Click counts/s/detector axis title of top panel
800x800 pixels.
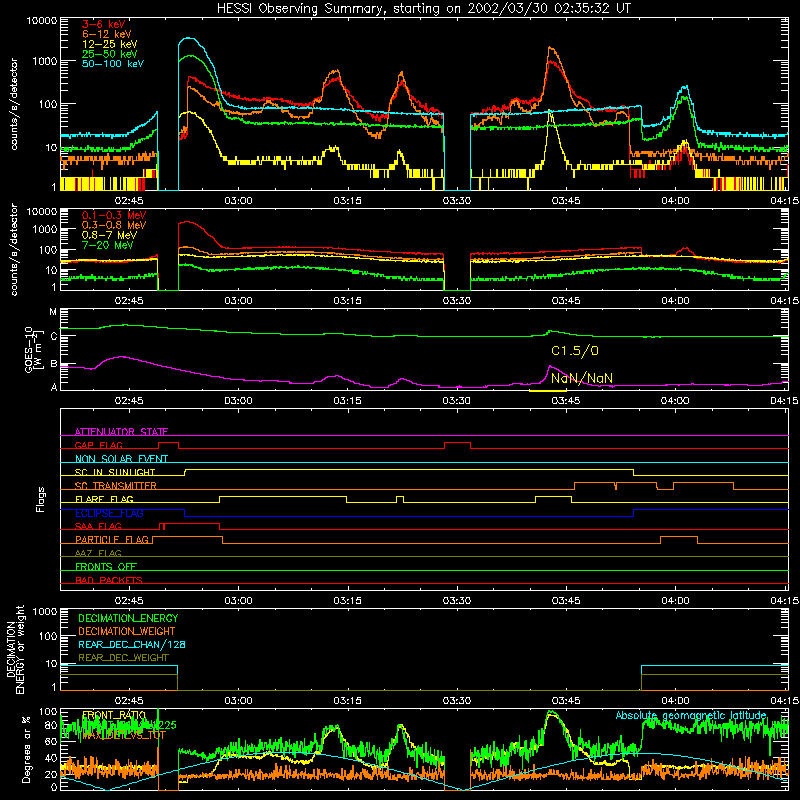14,104
